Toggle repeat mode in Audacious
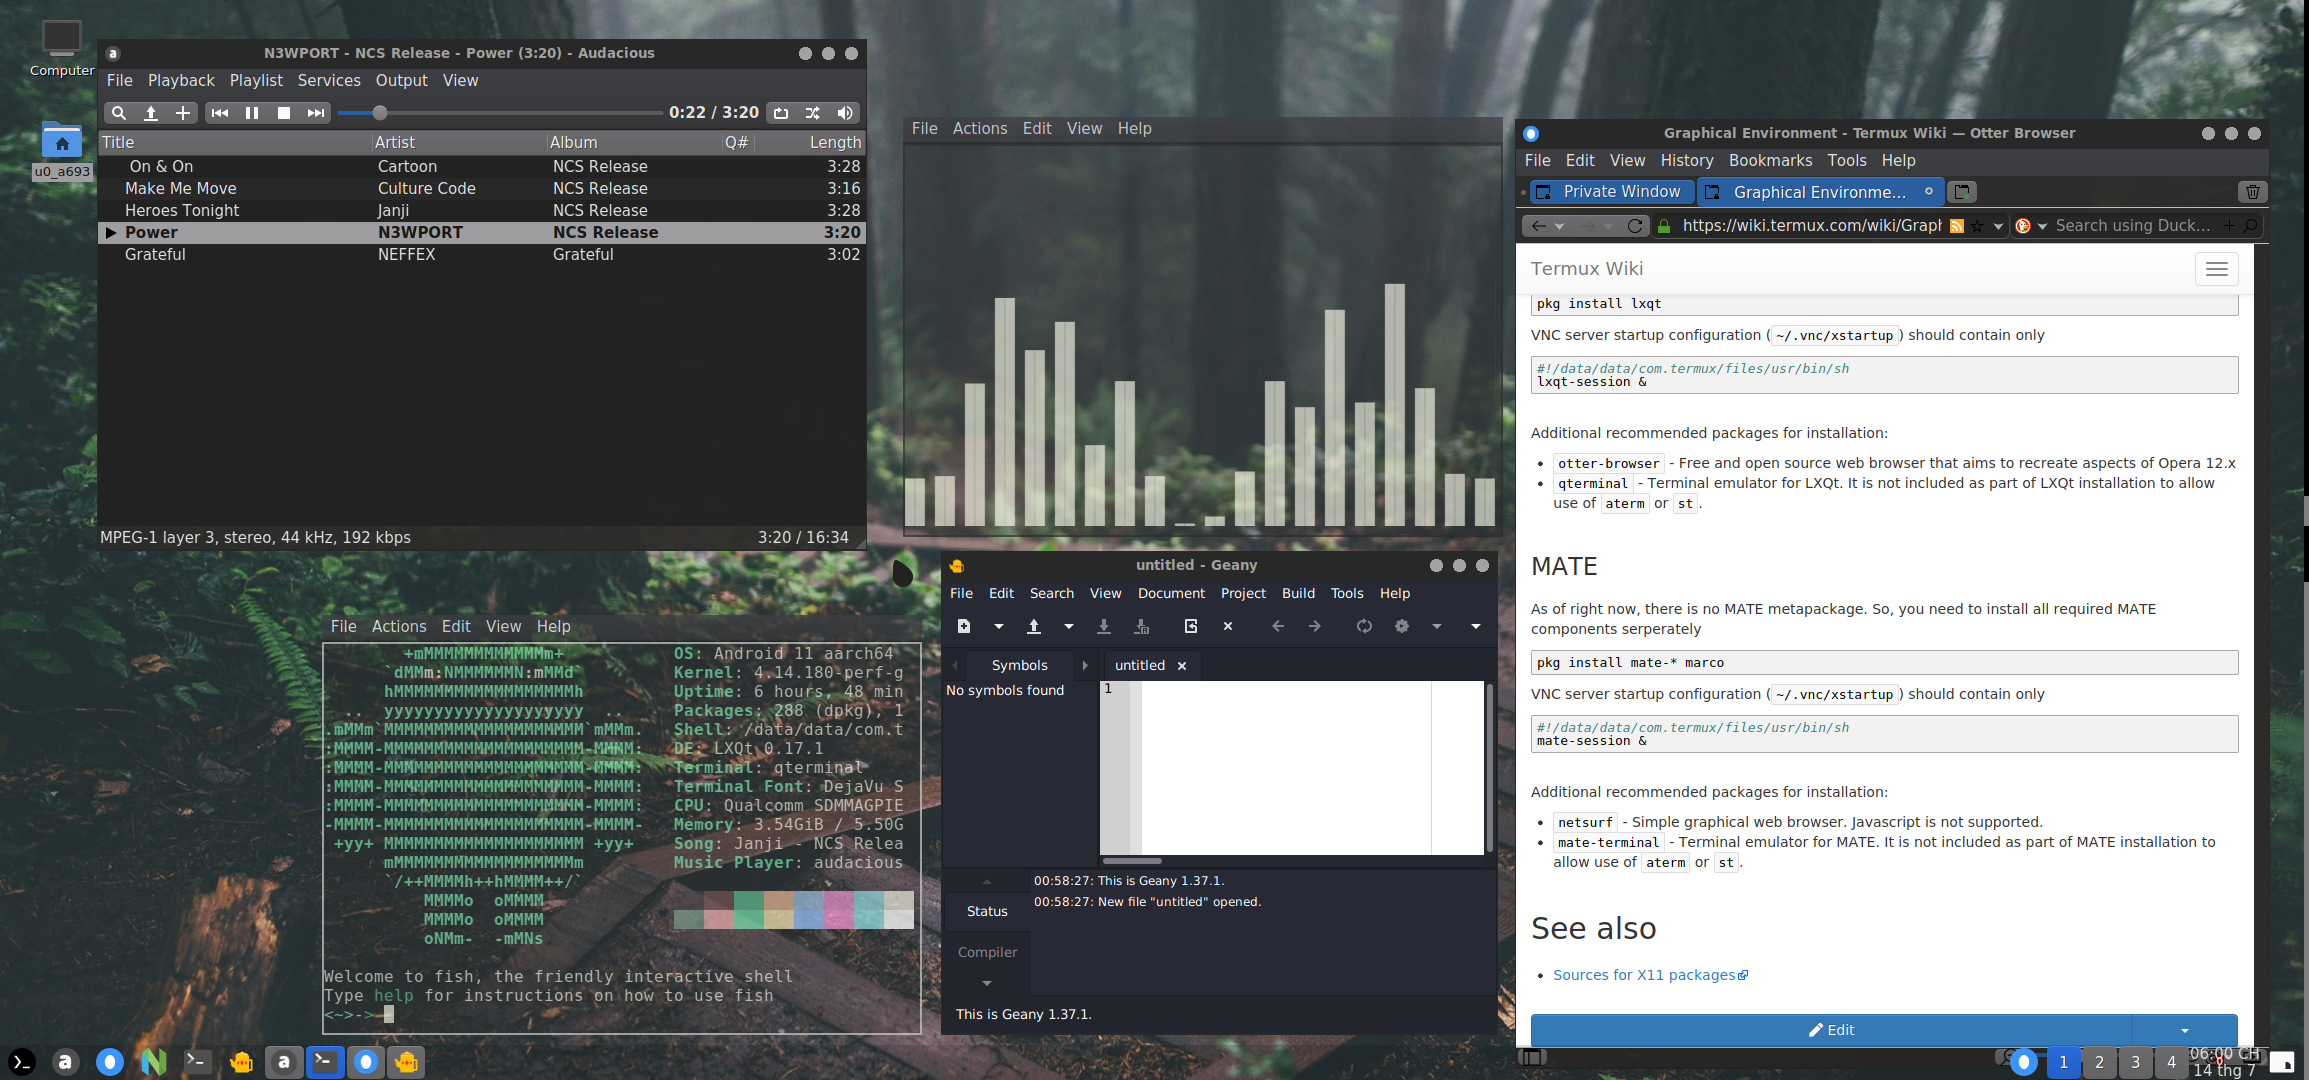Image resolution: width=2309 pixels, height=1080 pixels. click(x=781, y=113)
